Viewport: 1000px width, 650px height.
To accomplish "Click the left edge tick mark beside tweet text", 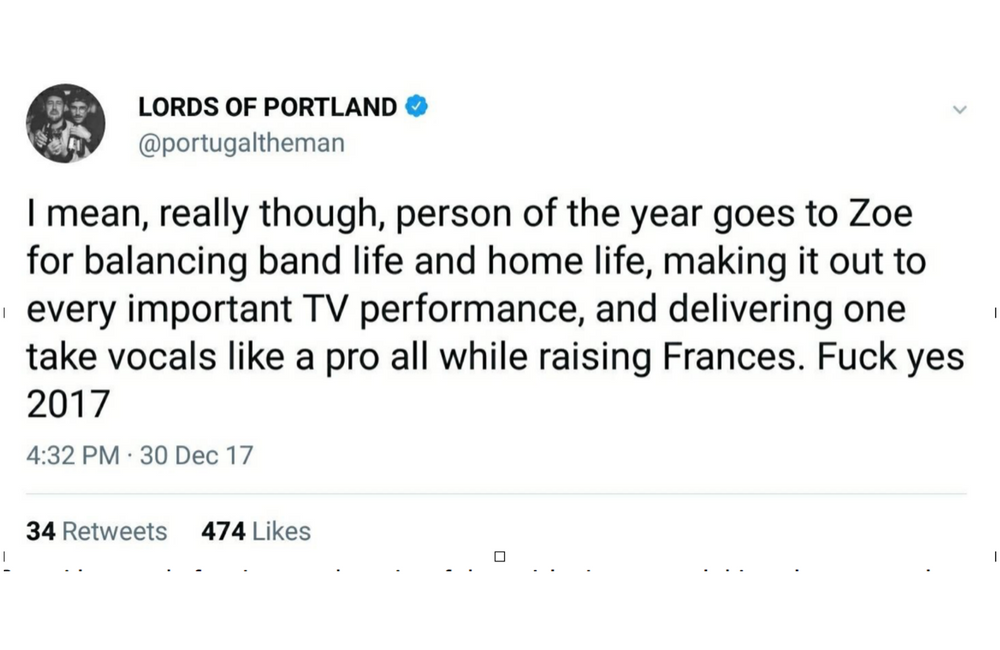I will (4, 313).
